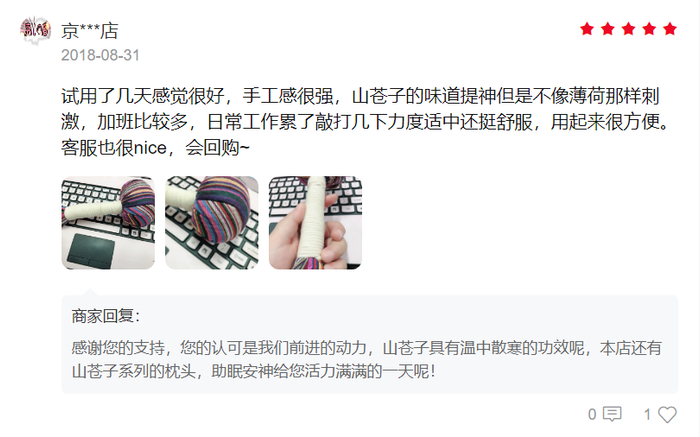Click the comment count number 0
Screen dimensions: 700x437
(x=592, y=415)
